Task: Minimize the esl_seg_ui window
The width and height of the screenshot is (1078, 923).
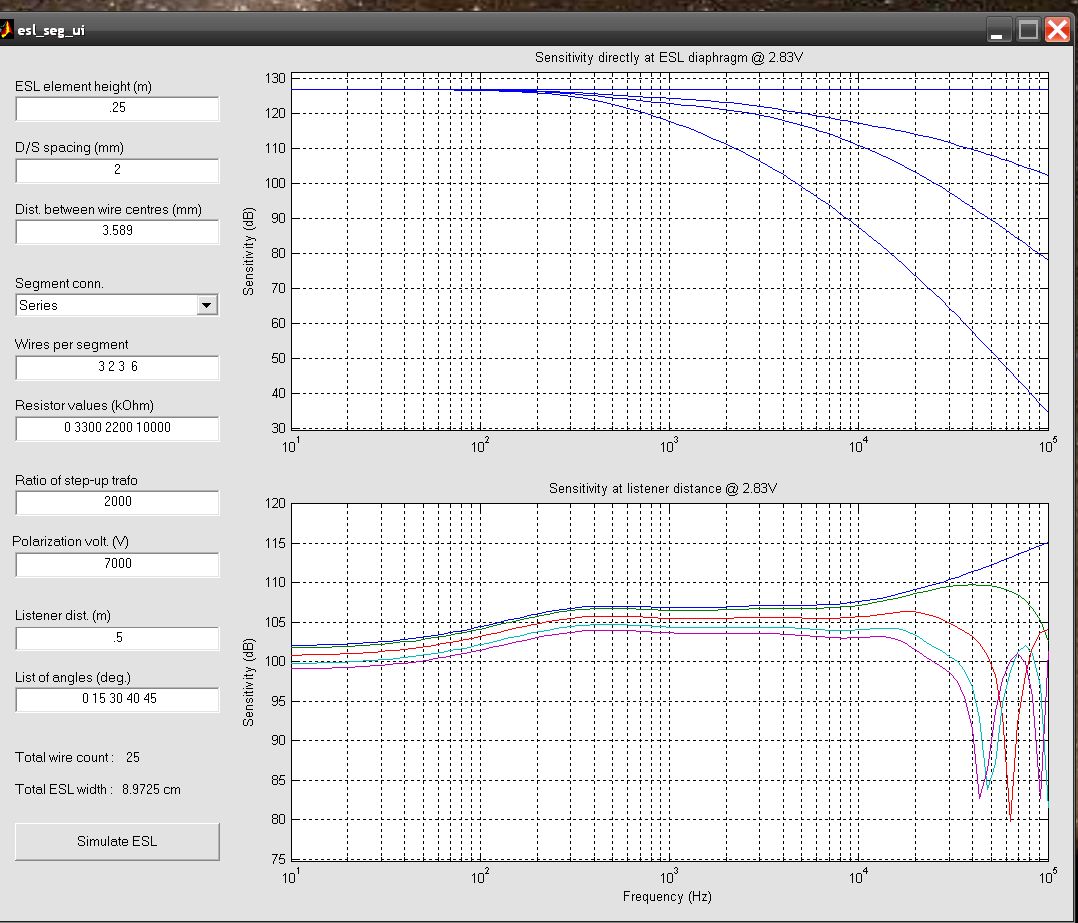Action: (x=998, y=30)
